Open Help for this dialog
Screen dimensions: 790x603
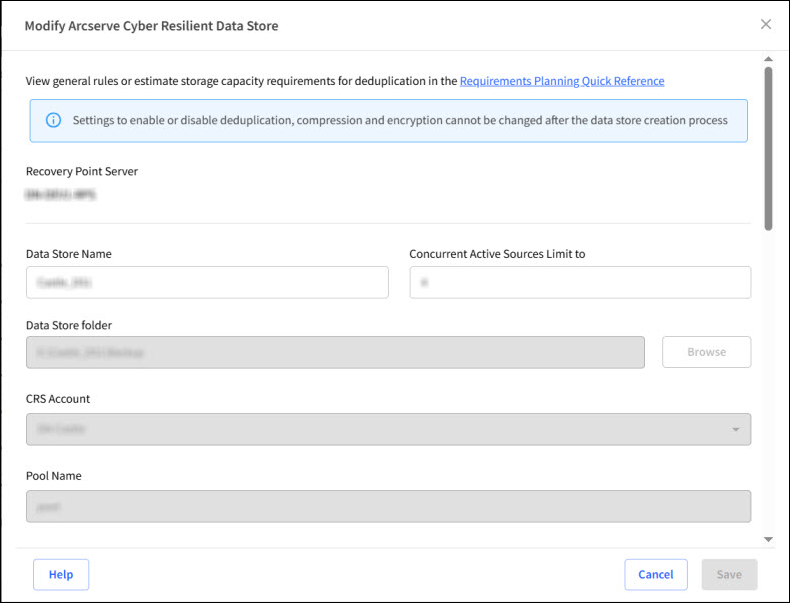61,575
